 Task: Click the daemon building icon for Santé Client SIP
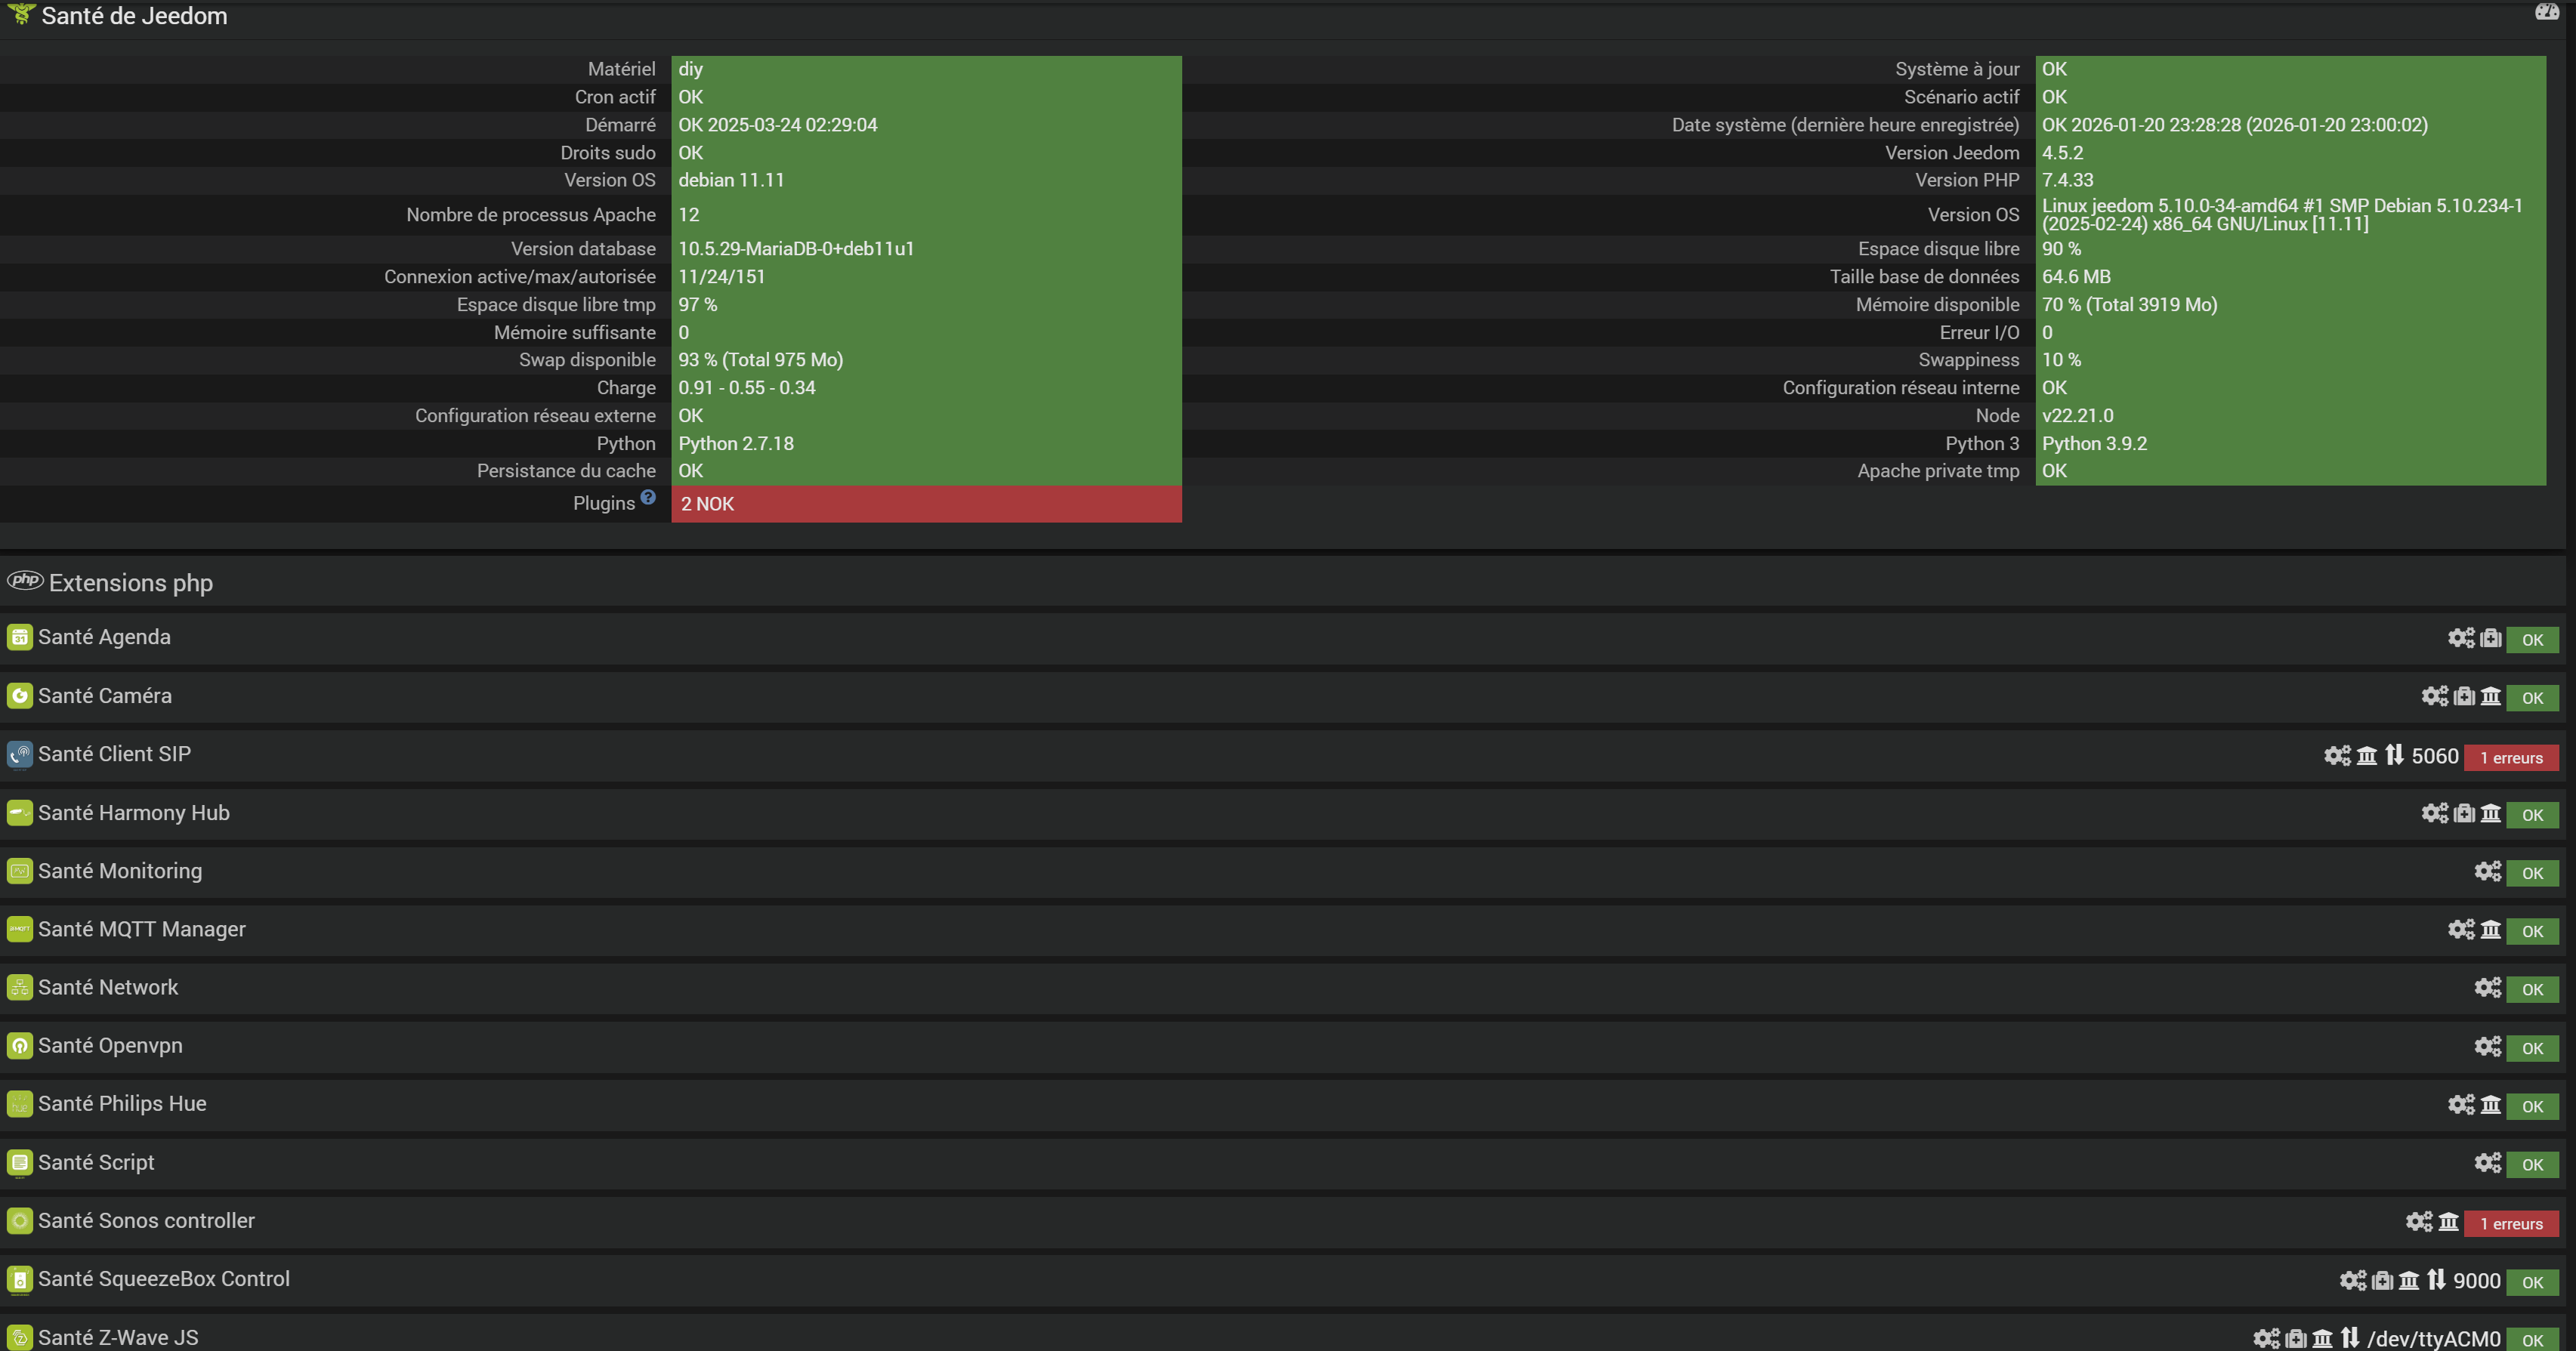tap(2366, 755)
